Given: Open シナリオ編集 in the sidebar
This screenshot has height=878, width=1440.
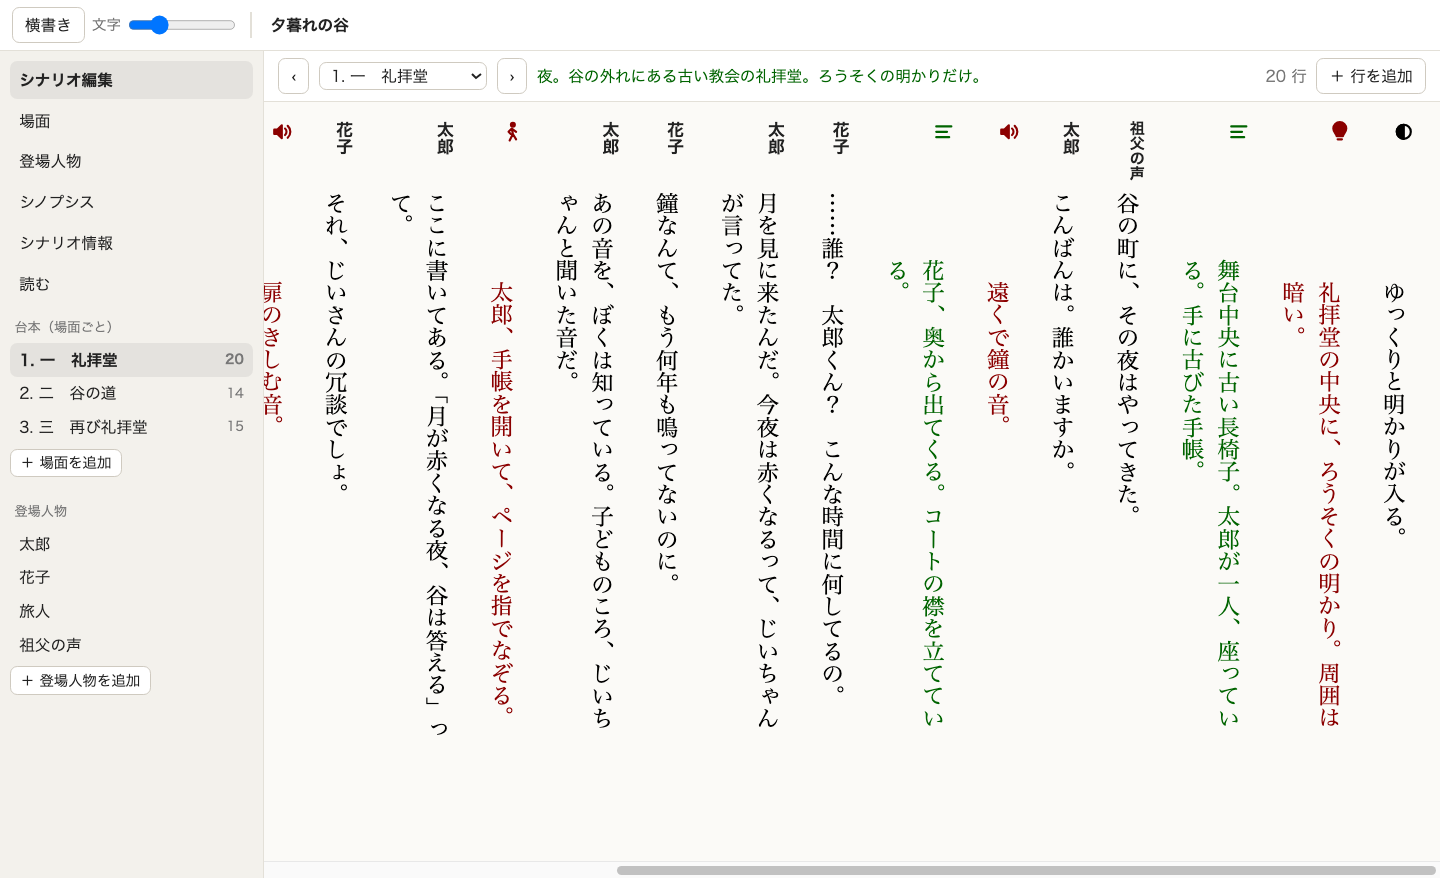Looking at the screenshot, I should click(x=131, y=80).
